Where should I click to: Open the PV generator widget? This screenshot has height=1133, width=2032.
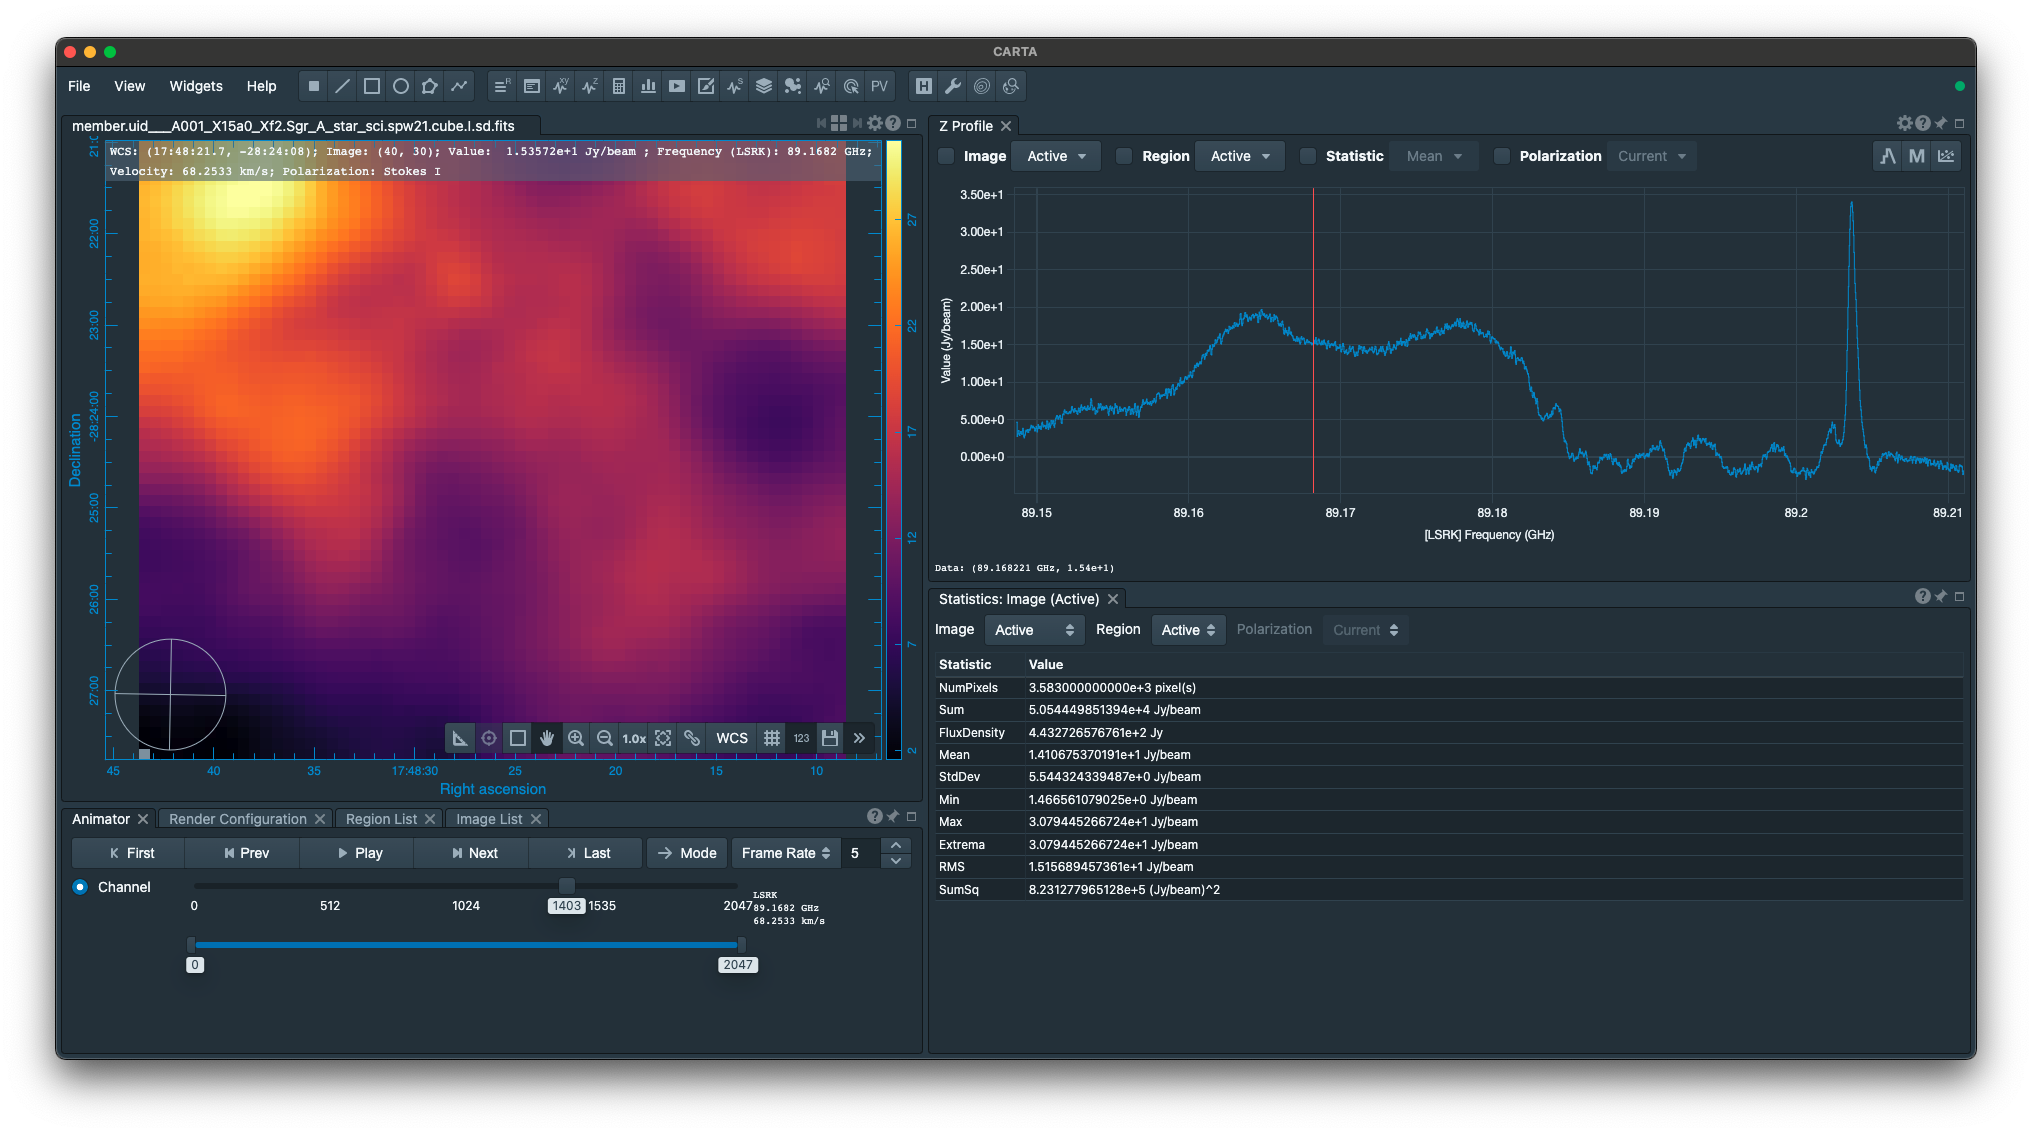[x=879, y=86]
